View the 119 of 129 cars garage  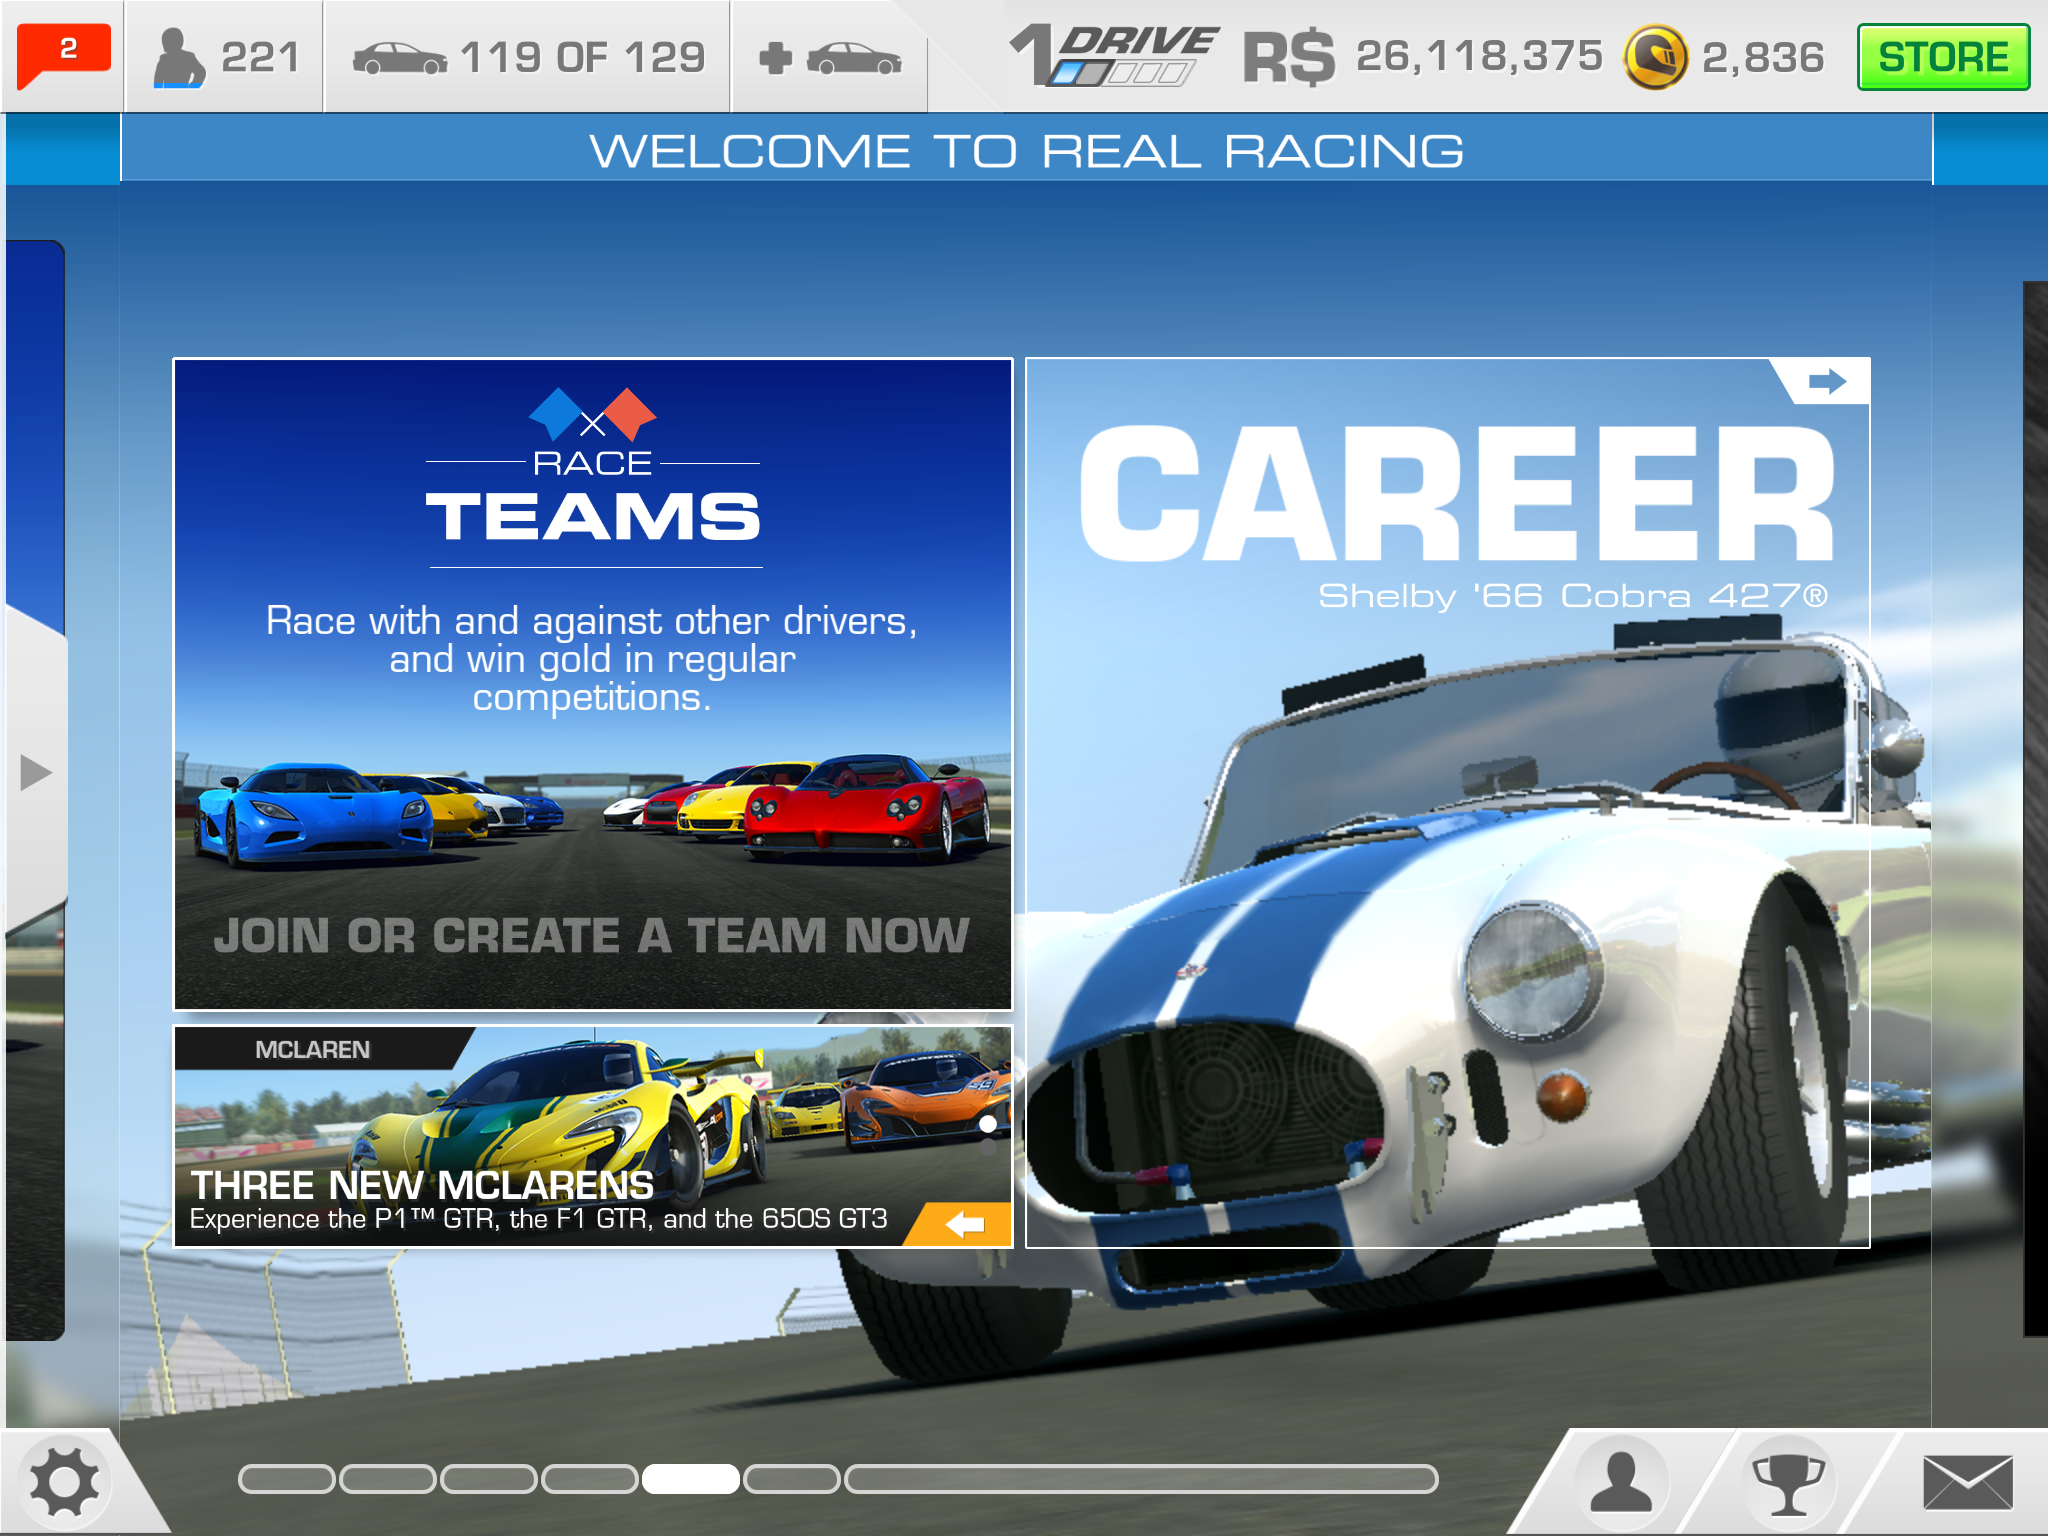pos(528,57)
